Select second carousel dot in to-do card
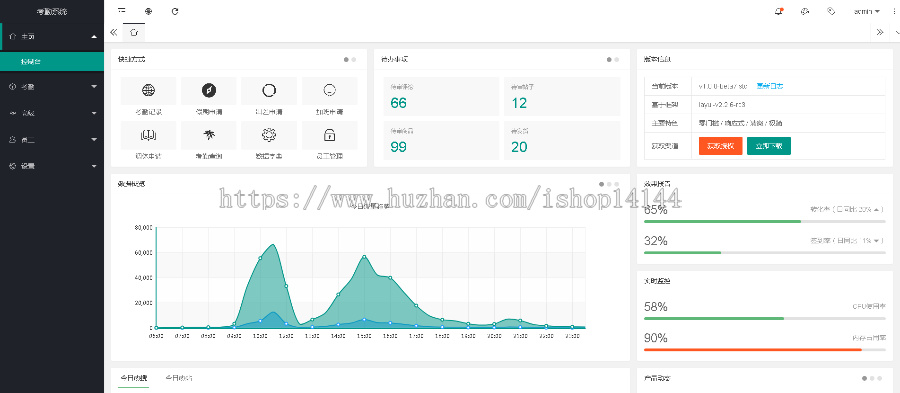900x393 pixels. pos(616,59)
